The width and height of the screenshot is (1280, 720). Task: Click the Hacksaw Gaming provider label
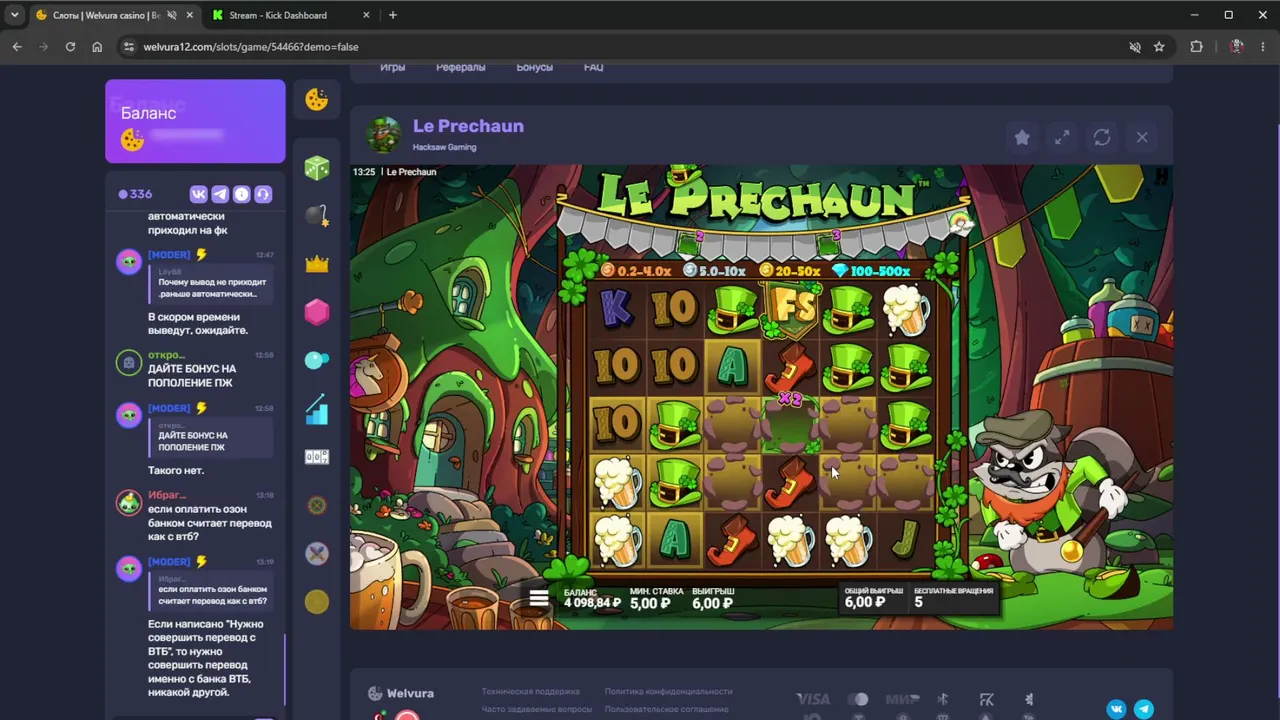pyautogui.click(x=444, y=148)
